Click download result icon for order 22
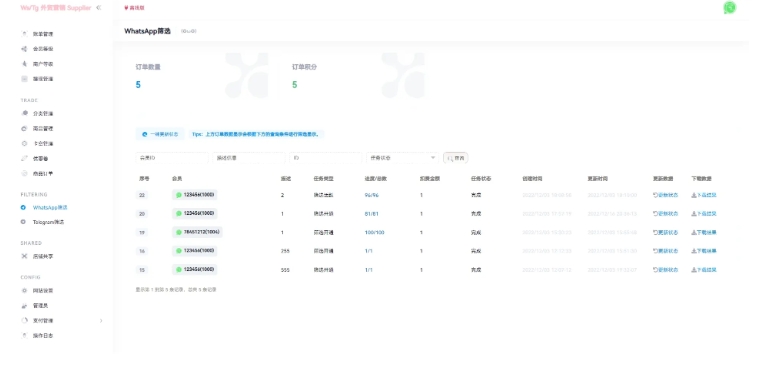 pos(704,195)
